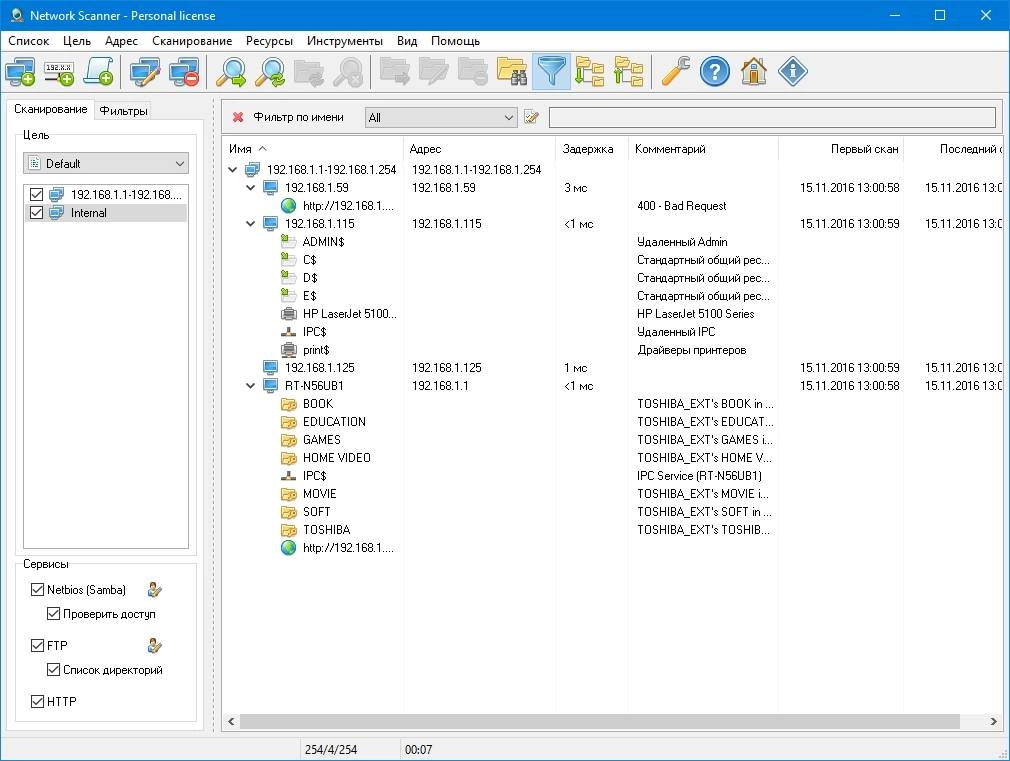This screenshot has height=761, width=1010.
Task: Click the greyed stop scan magnifier icon
Action: point(348,72)
